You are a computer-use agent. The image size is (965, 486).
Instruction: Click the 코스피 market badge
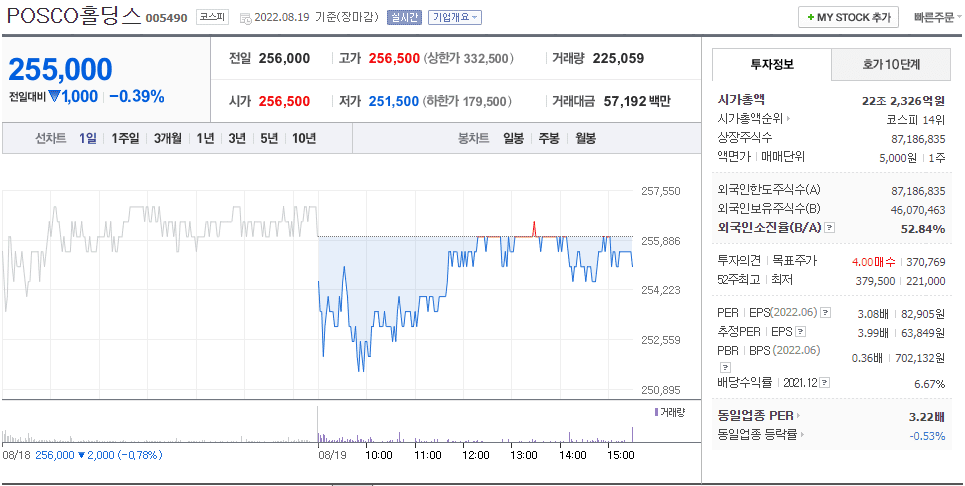click(x=212, y=17)
